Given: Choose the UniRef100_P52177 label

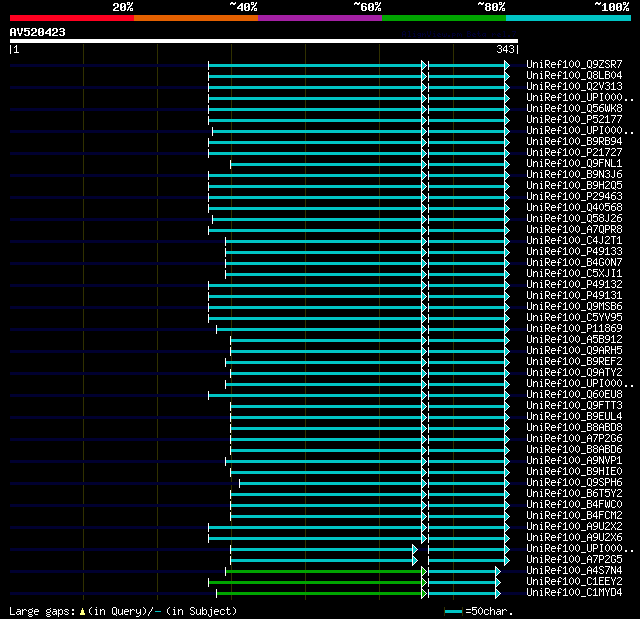Looking at the screenshot, I should coord(574,120).
